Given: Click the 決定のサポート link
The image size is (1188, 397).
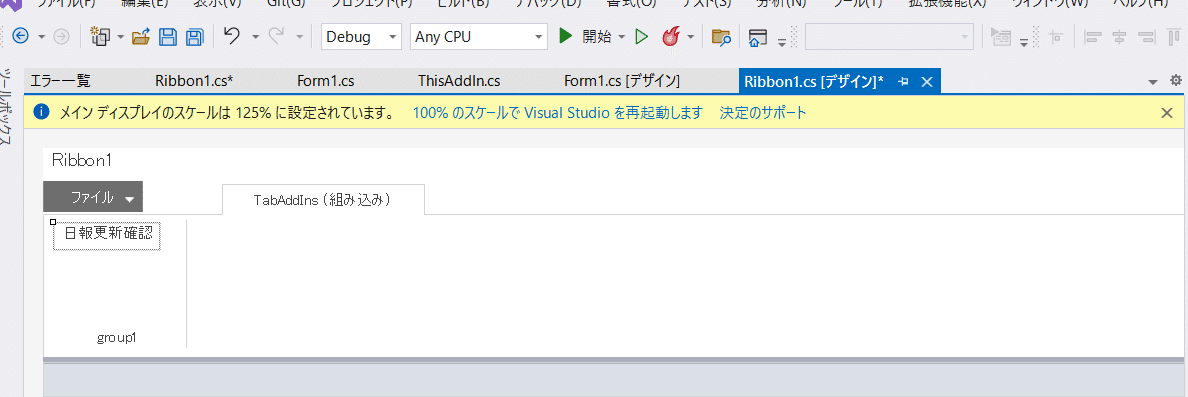Looking at the screenshot, I should coord(763,113).
